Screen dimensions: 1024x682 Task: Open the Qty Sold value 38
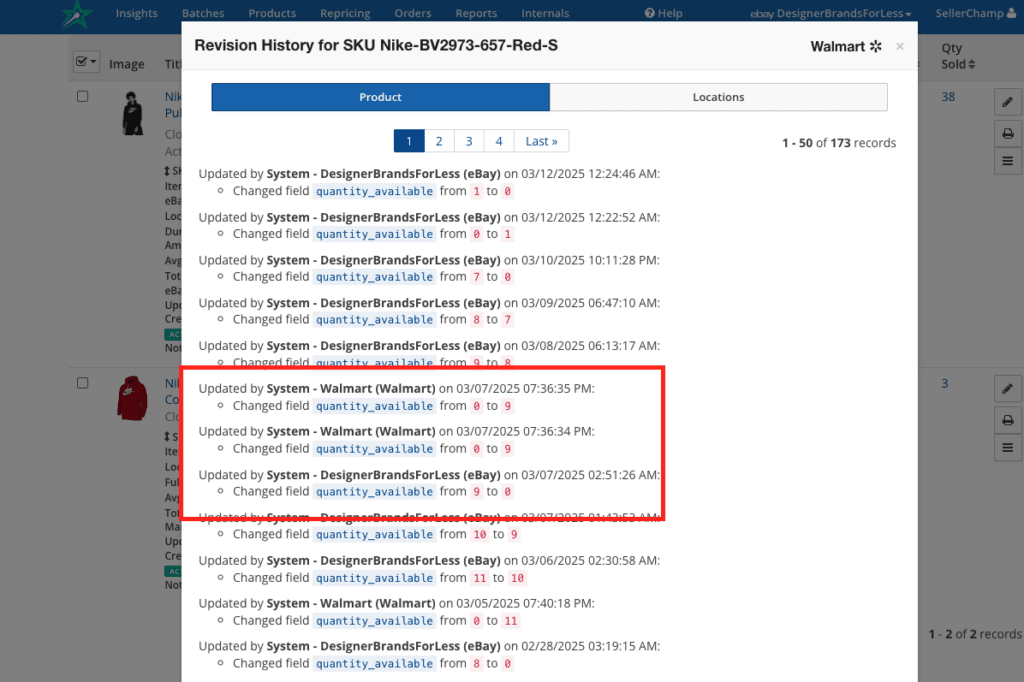(x=948, y=97)
